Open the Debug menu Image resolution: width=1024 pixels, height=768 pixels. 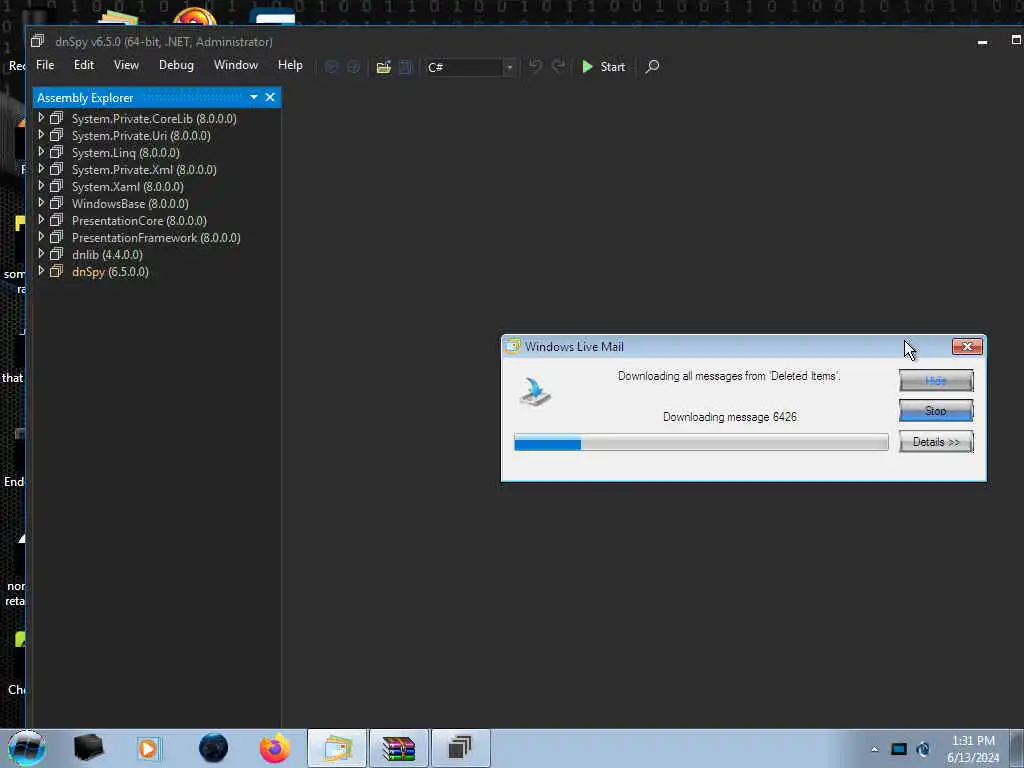pos(176,65)
